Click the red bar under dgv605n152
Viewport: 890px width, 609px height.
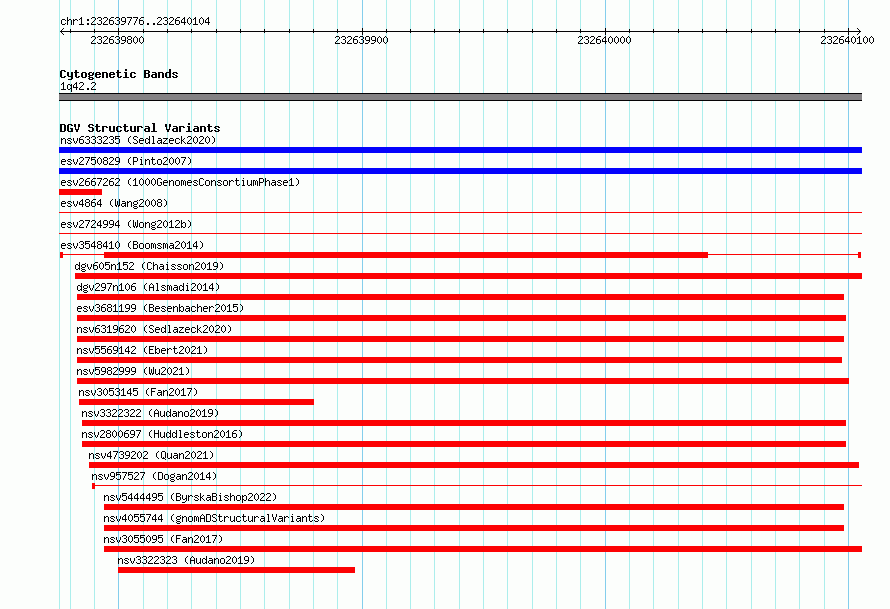(468, 276)
